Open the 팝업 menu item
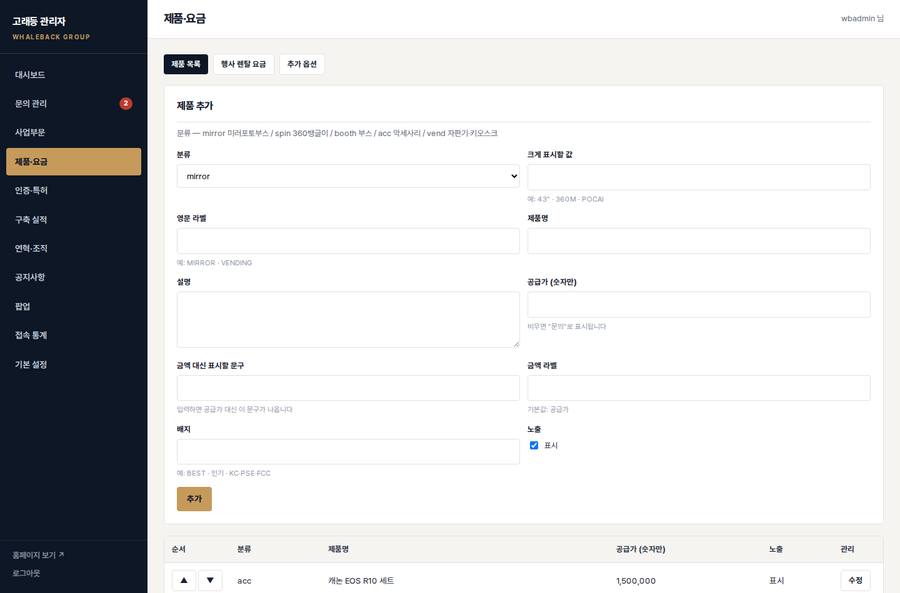This screenshot has width=900, height=593. tap(73, 306)
